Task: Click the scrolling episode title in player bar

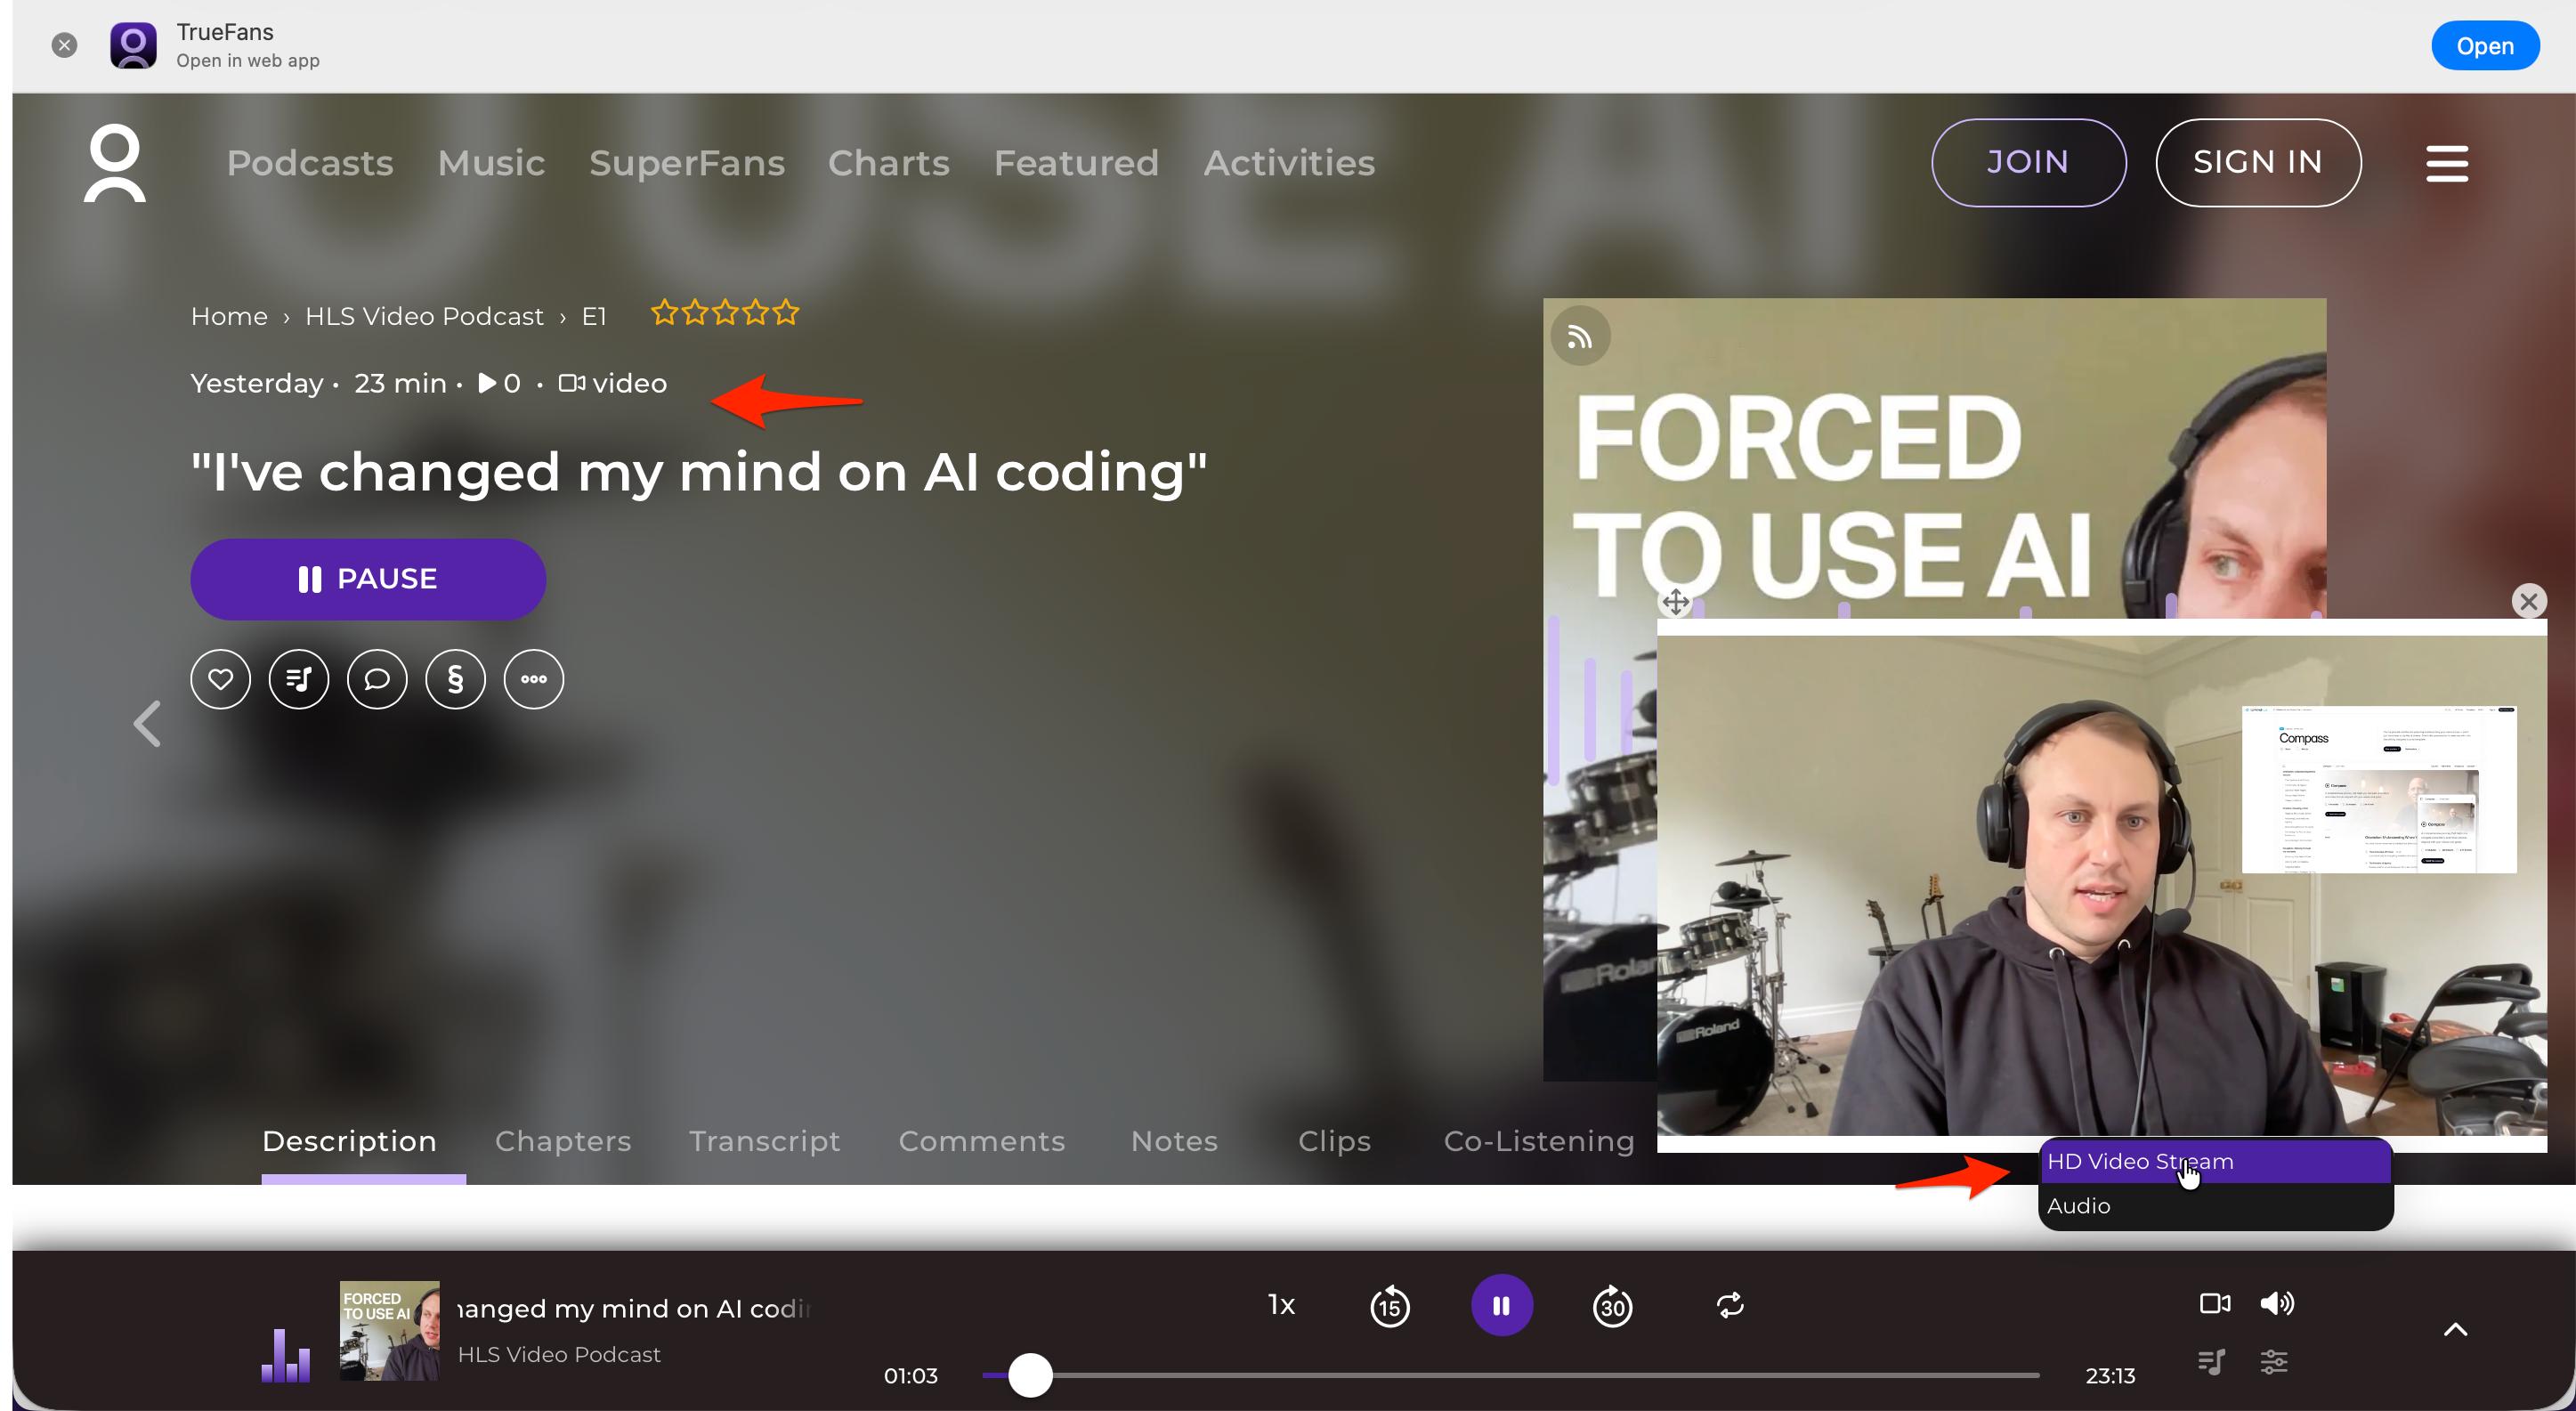Action: [x=634, y=1309]
